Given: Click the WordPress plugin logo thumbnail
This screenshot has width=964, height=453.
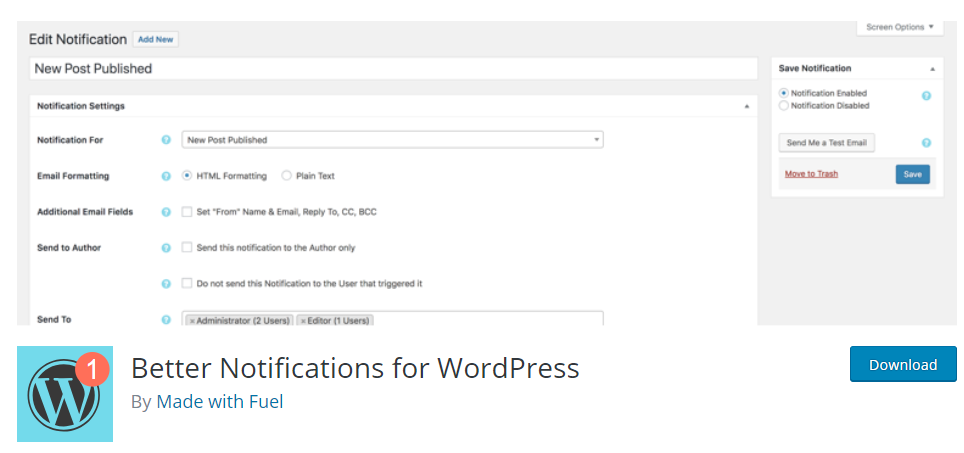Looking at the screenshot, I should 65,393.
